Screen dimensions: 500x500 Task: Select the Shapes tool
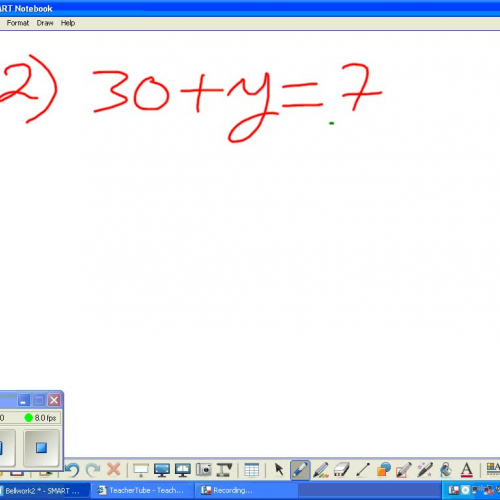tap(383, 470)
